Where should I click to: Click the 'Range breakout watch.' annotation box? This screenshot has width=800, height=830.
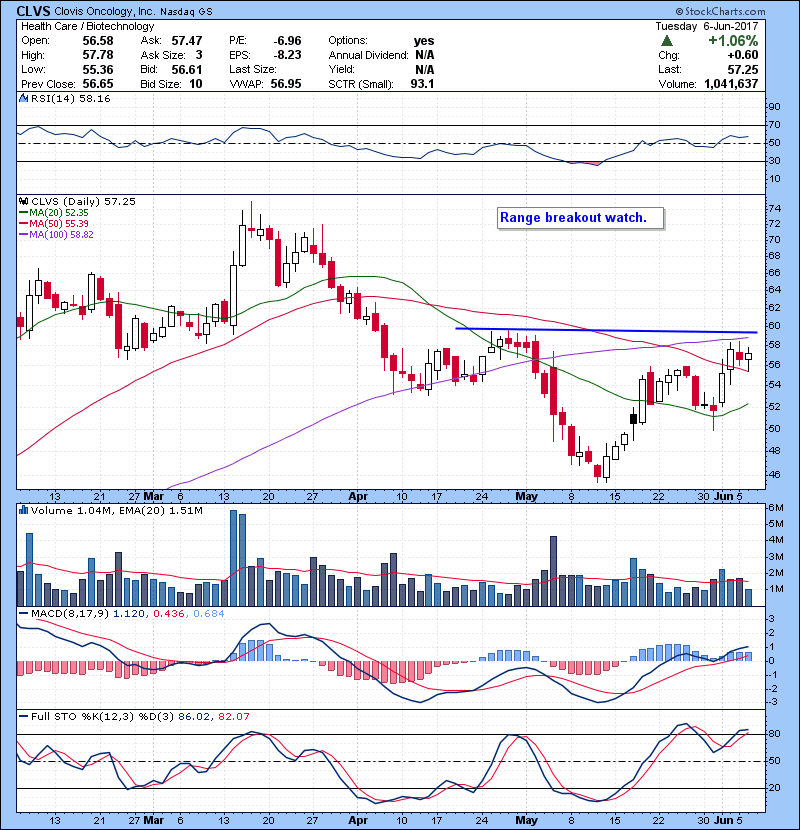(x=580, y=218)
